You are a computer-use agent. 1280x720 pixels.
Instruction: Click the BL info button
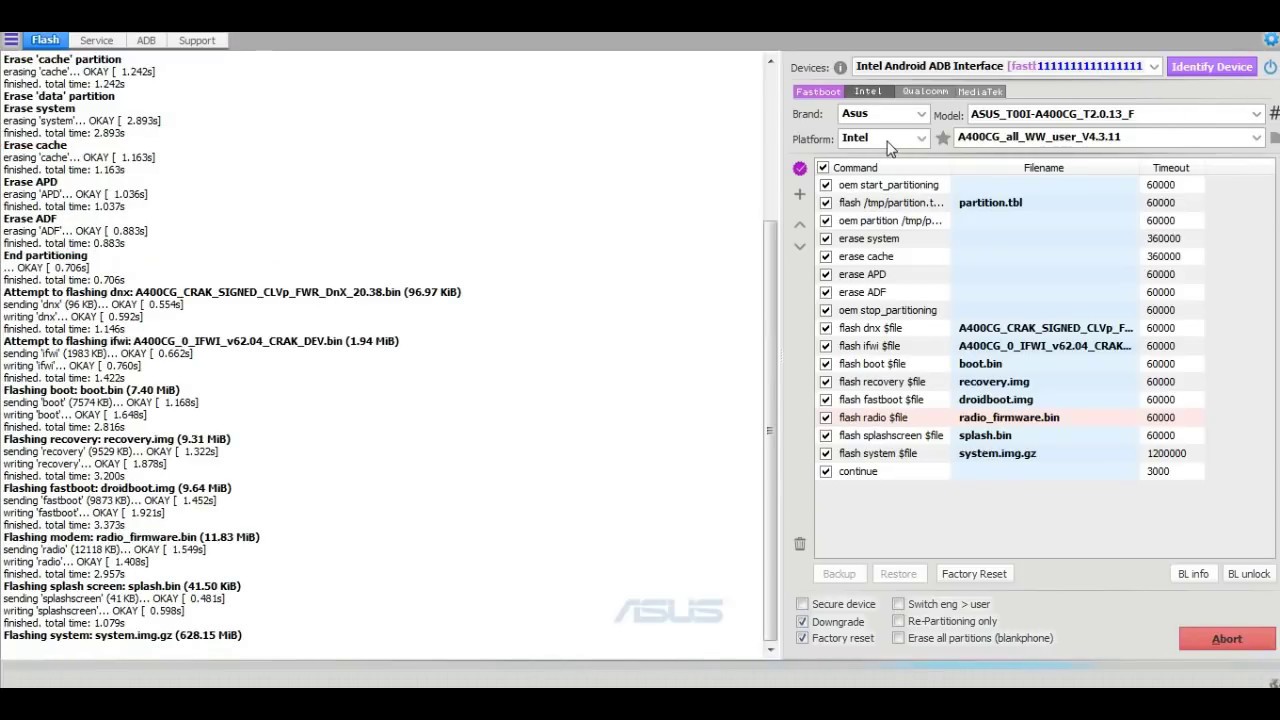1193,574
